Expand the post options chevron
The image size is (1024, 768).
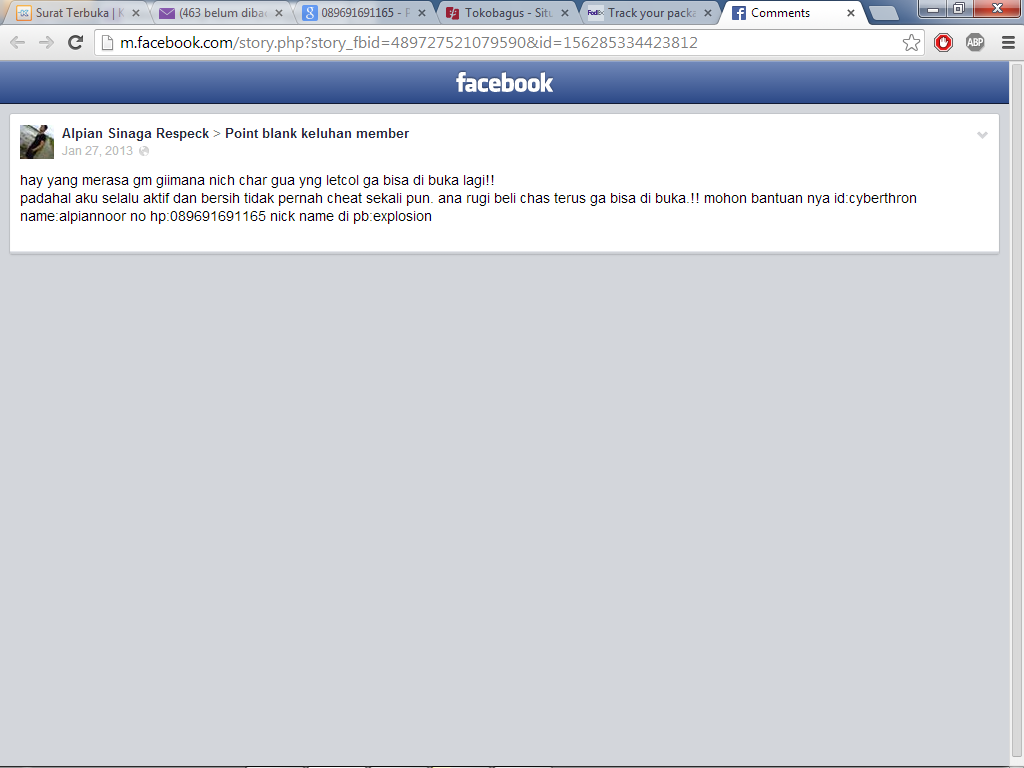pos(982,135)
